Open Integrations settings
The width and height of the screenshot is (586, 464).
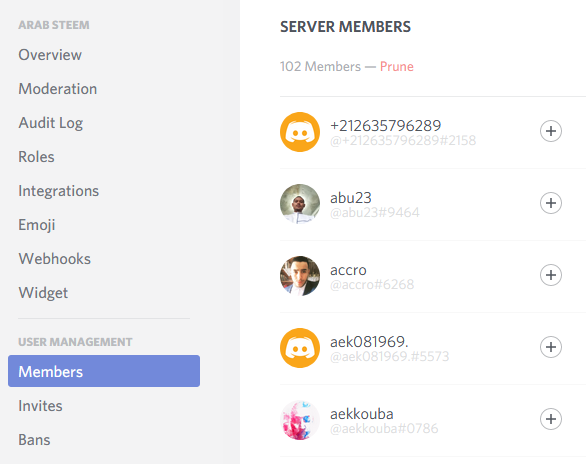click(x=59, y=191)
